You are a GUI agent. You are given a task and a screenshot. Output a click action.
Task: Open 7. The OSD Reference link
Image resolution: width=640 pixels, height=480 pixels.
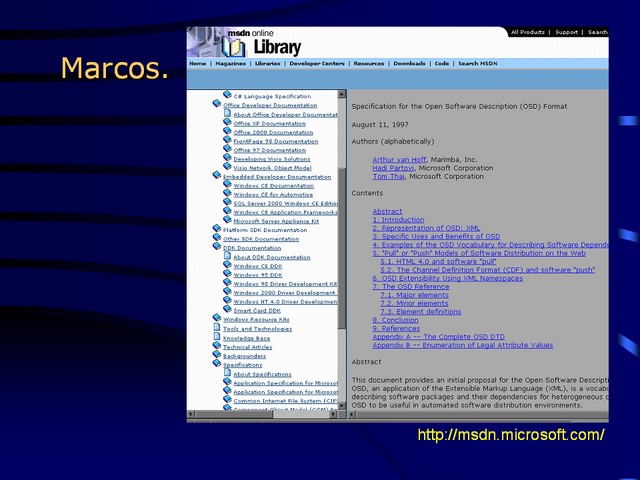411,287
